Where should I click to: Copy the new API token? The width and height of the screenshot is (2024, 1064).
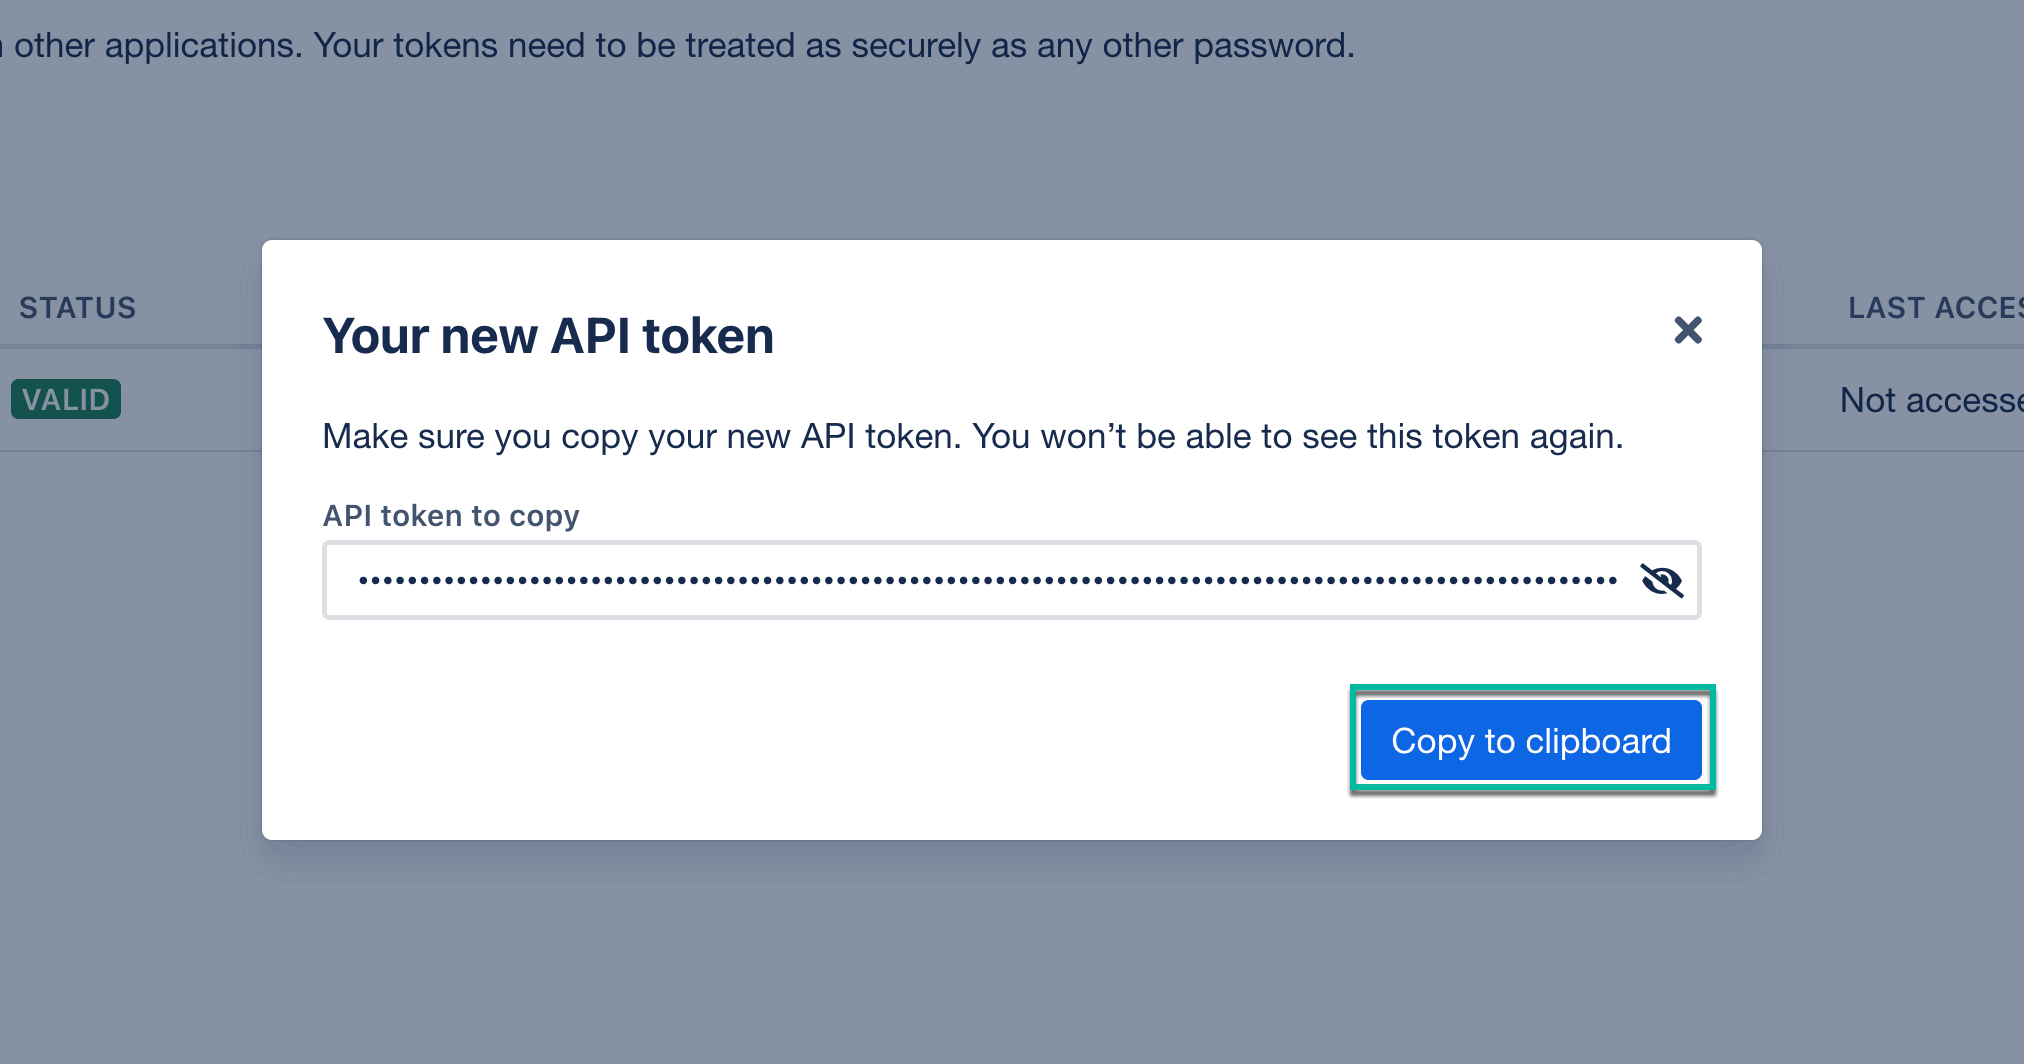(1530, 740)
